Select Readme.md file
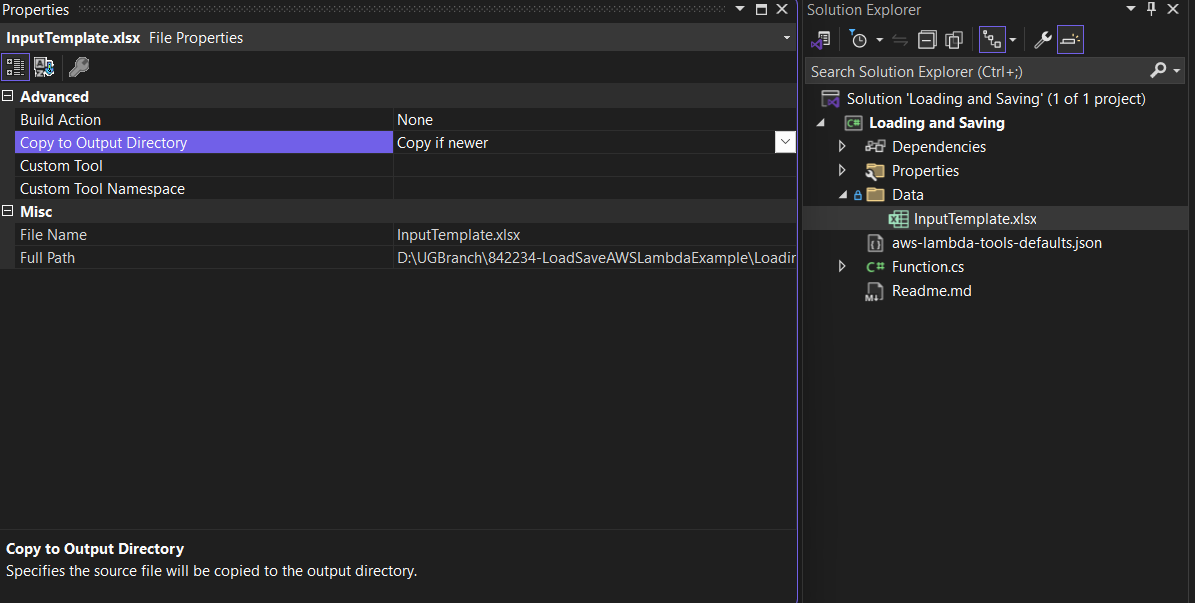The height and width of the screenshot is (603, 1195). pos(931,291)
